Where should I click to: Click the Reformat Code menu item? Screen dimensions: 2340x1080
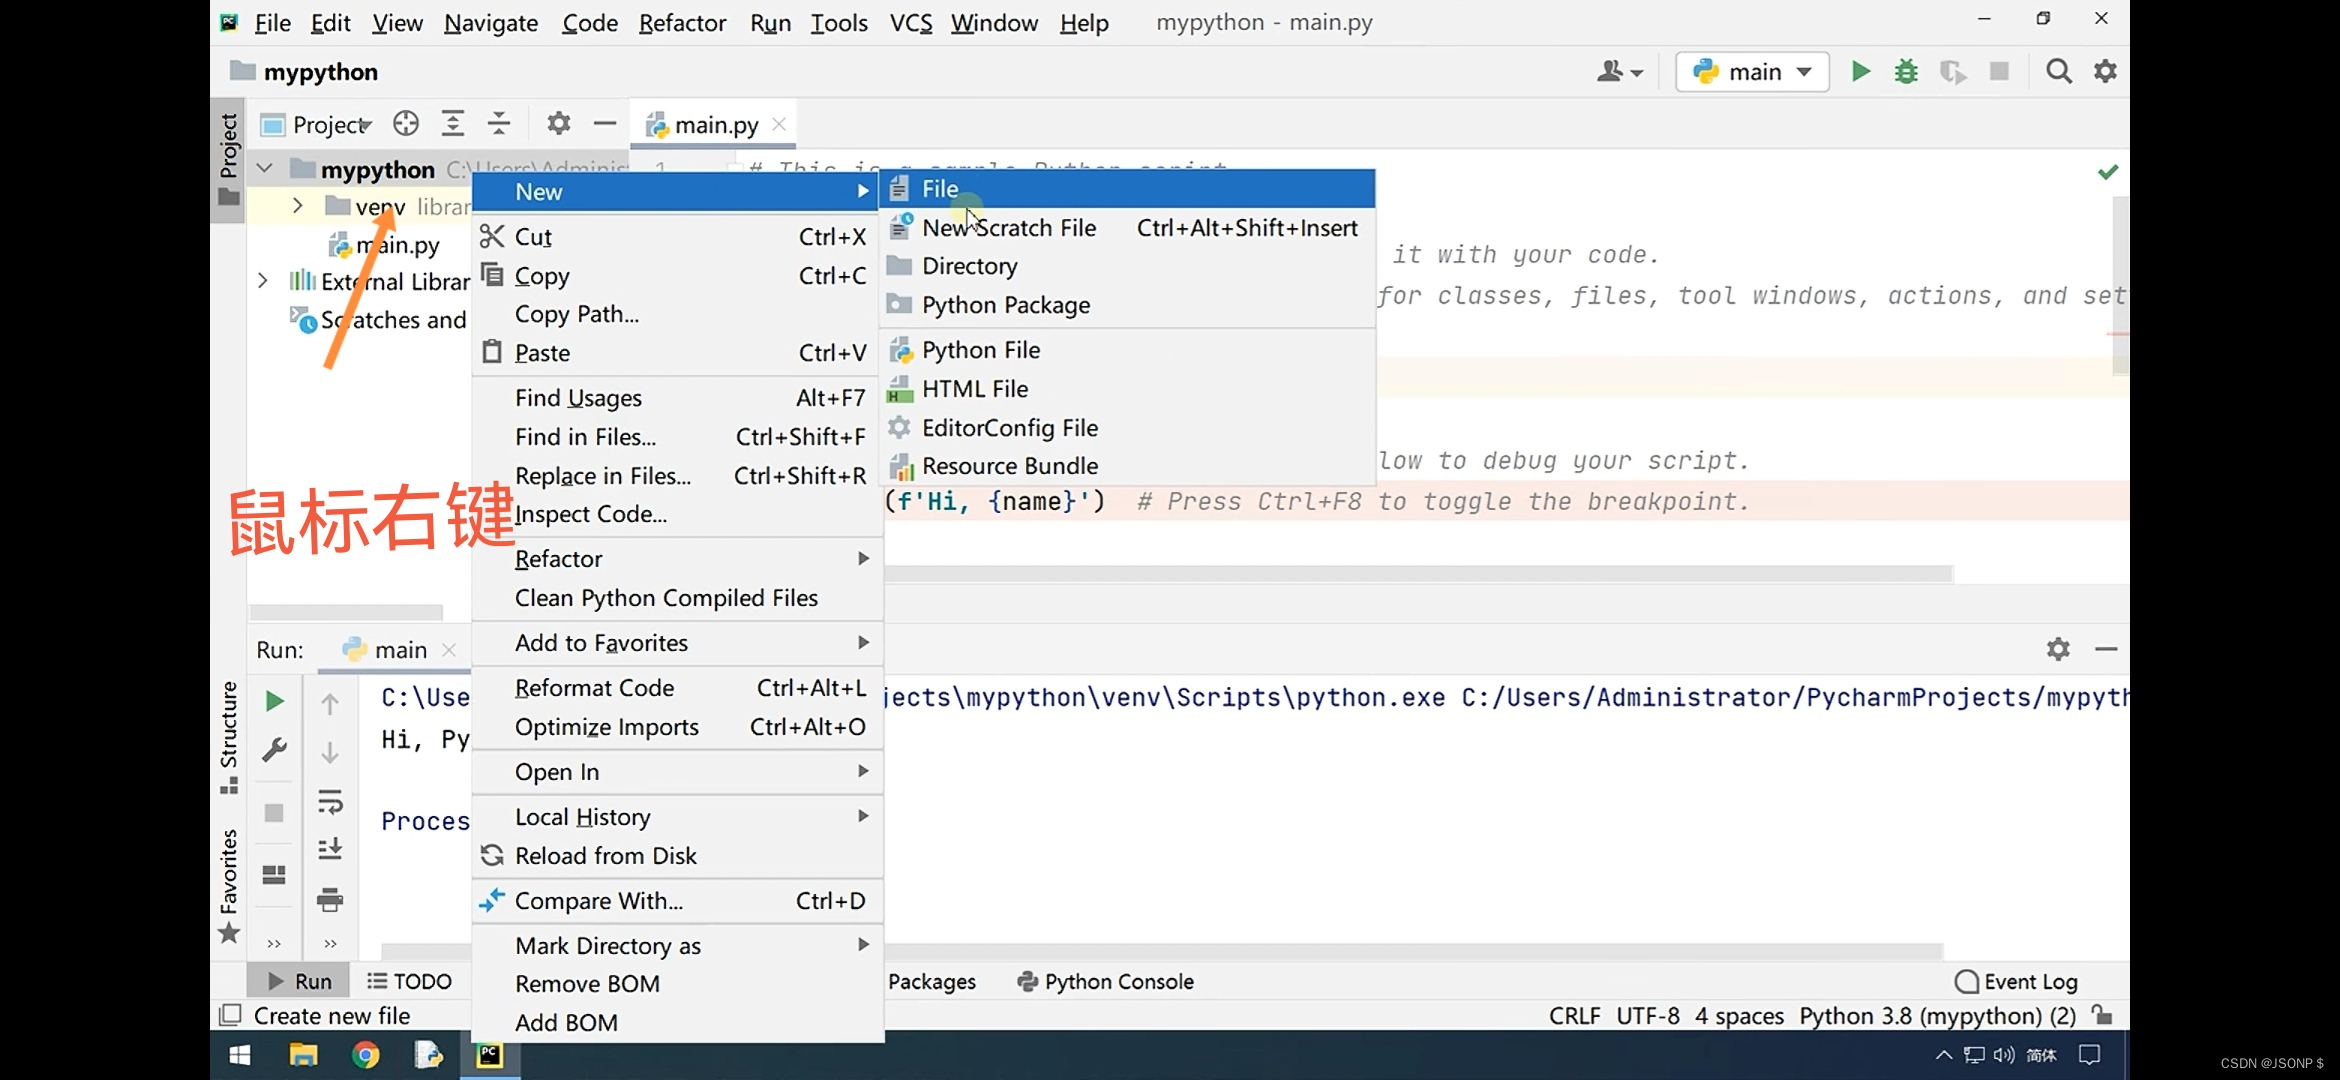[x=594, y=688]
